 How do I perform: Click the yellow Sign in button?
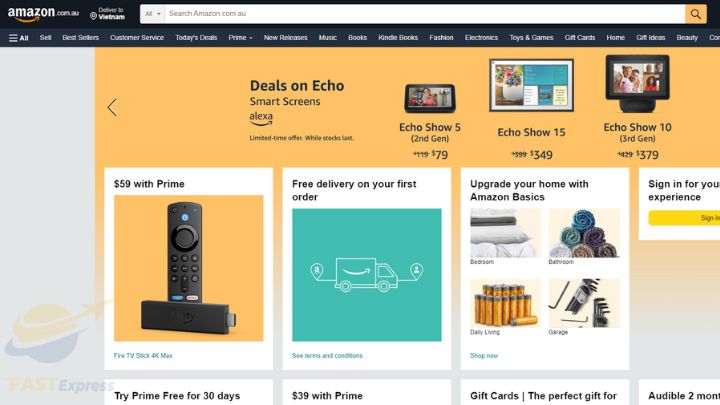coord(684,218)
